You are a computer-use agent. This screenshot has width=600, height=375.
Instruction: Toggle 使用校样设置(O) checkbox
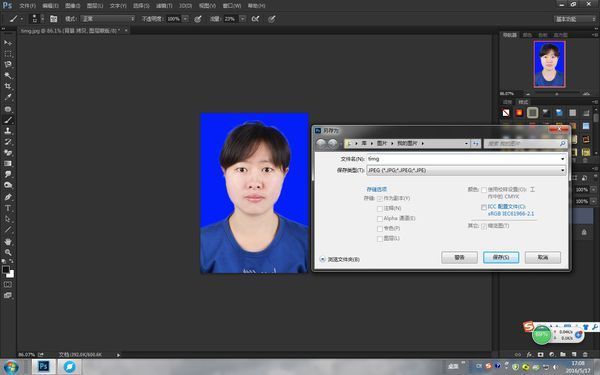484,190
